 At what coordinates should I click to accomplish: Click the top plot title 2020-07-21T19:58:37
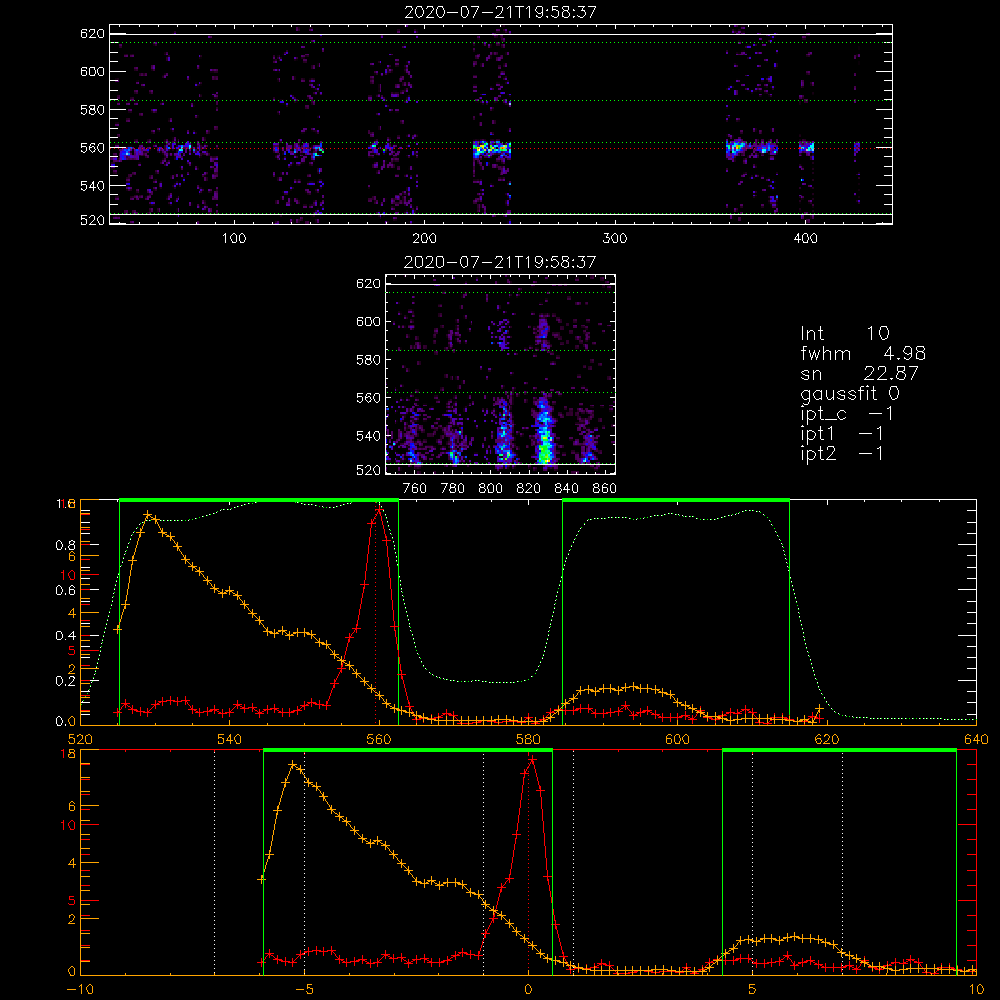click(500, 12)
